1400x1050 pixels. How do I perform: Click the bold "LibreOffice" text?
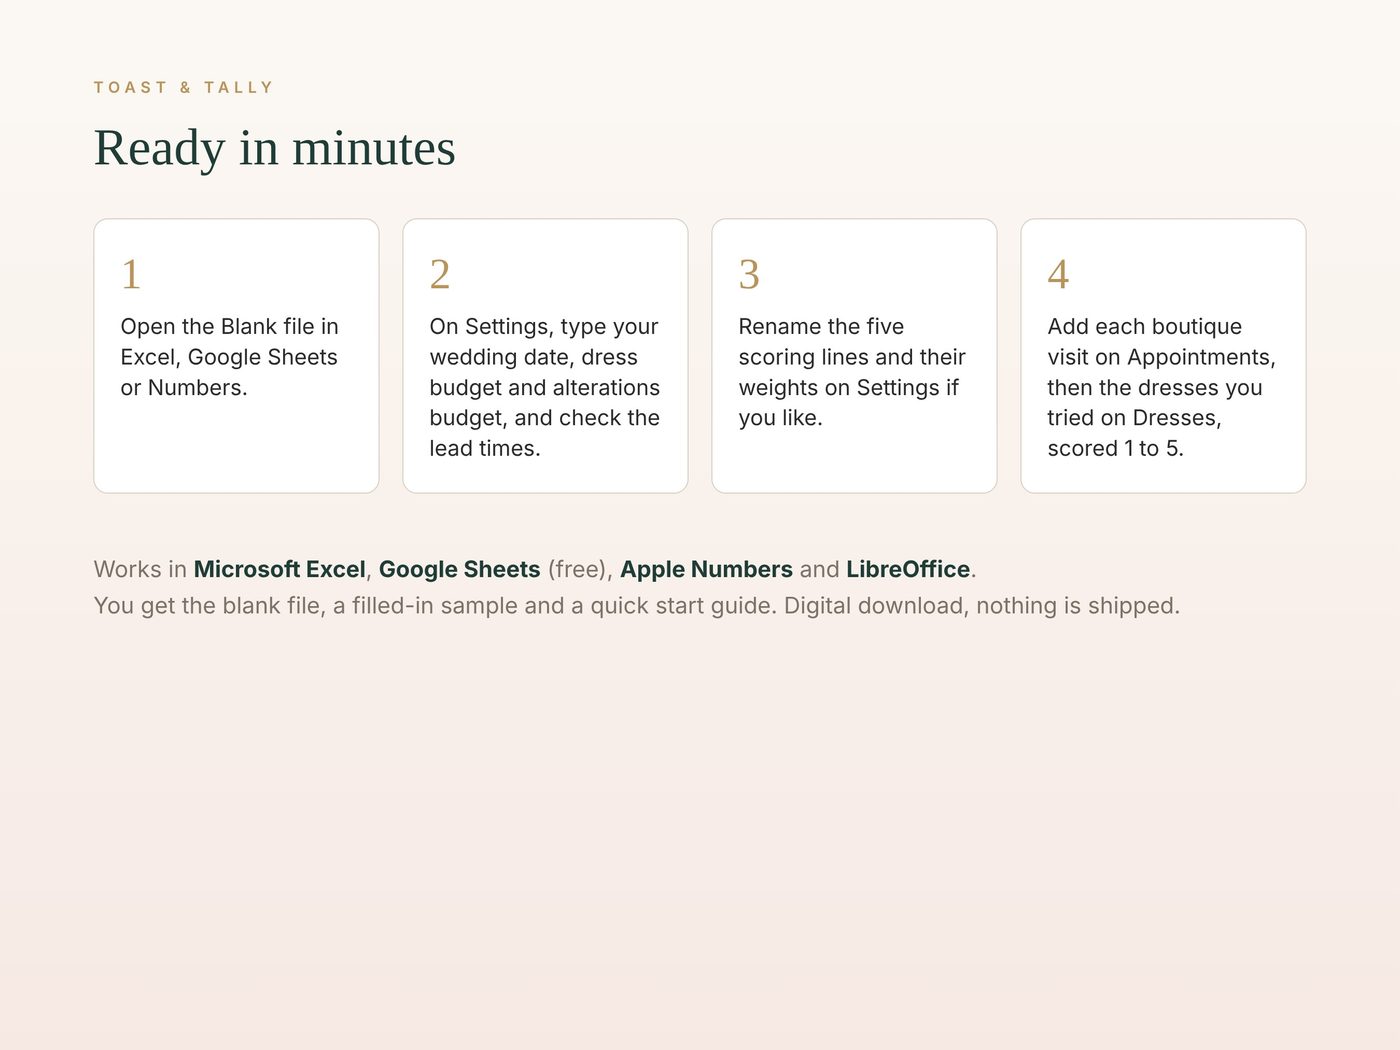[908, 569]
